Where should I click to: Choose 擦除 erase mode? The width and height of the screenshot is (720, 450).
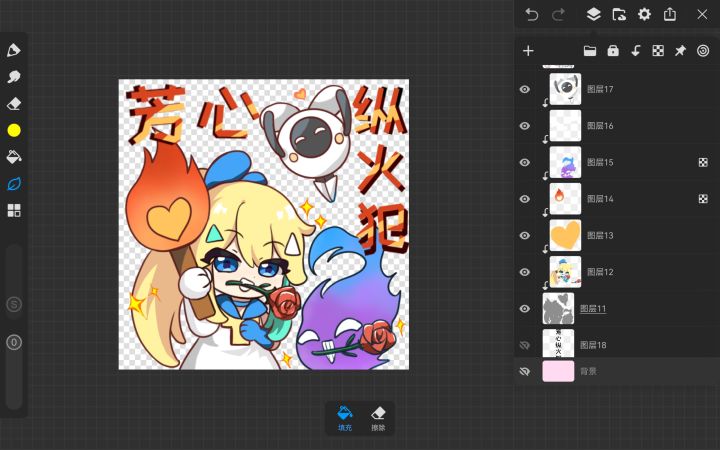tap(378, 418)
